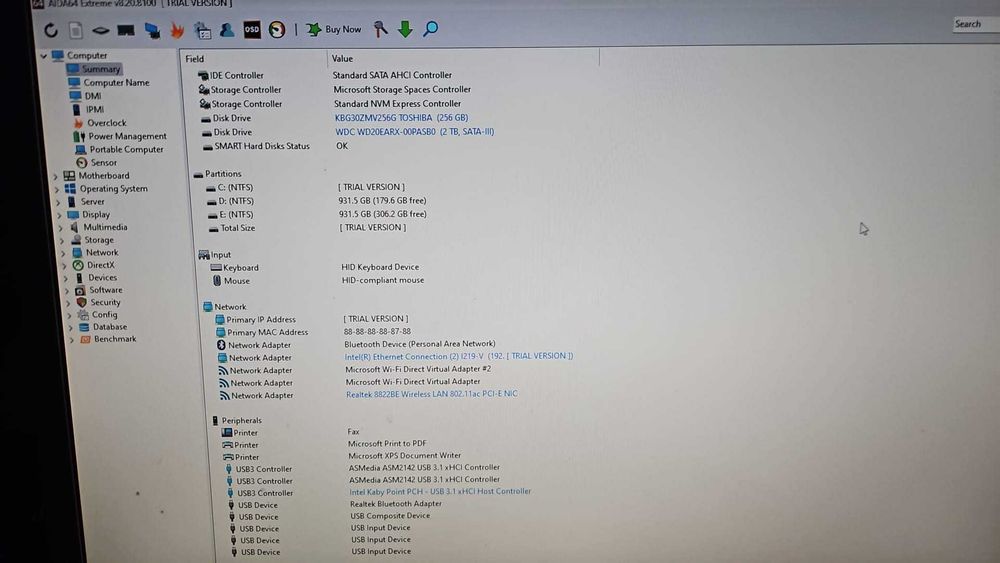Click the Buy Now button

click(334, 29)
